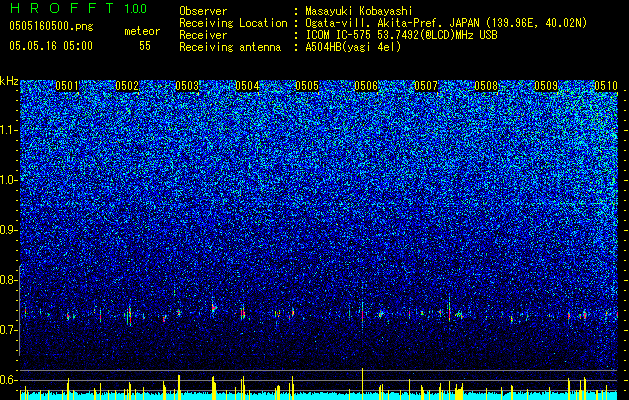Select the file name 0505160500.png

click(51, 26)
